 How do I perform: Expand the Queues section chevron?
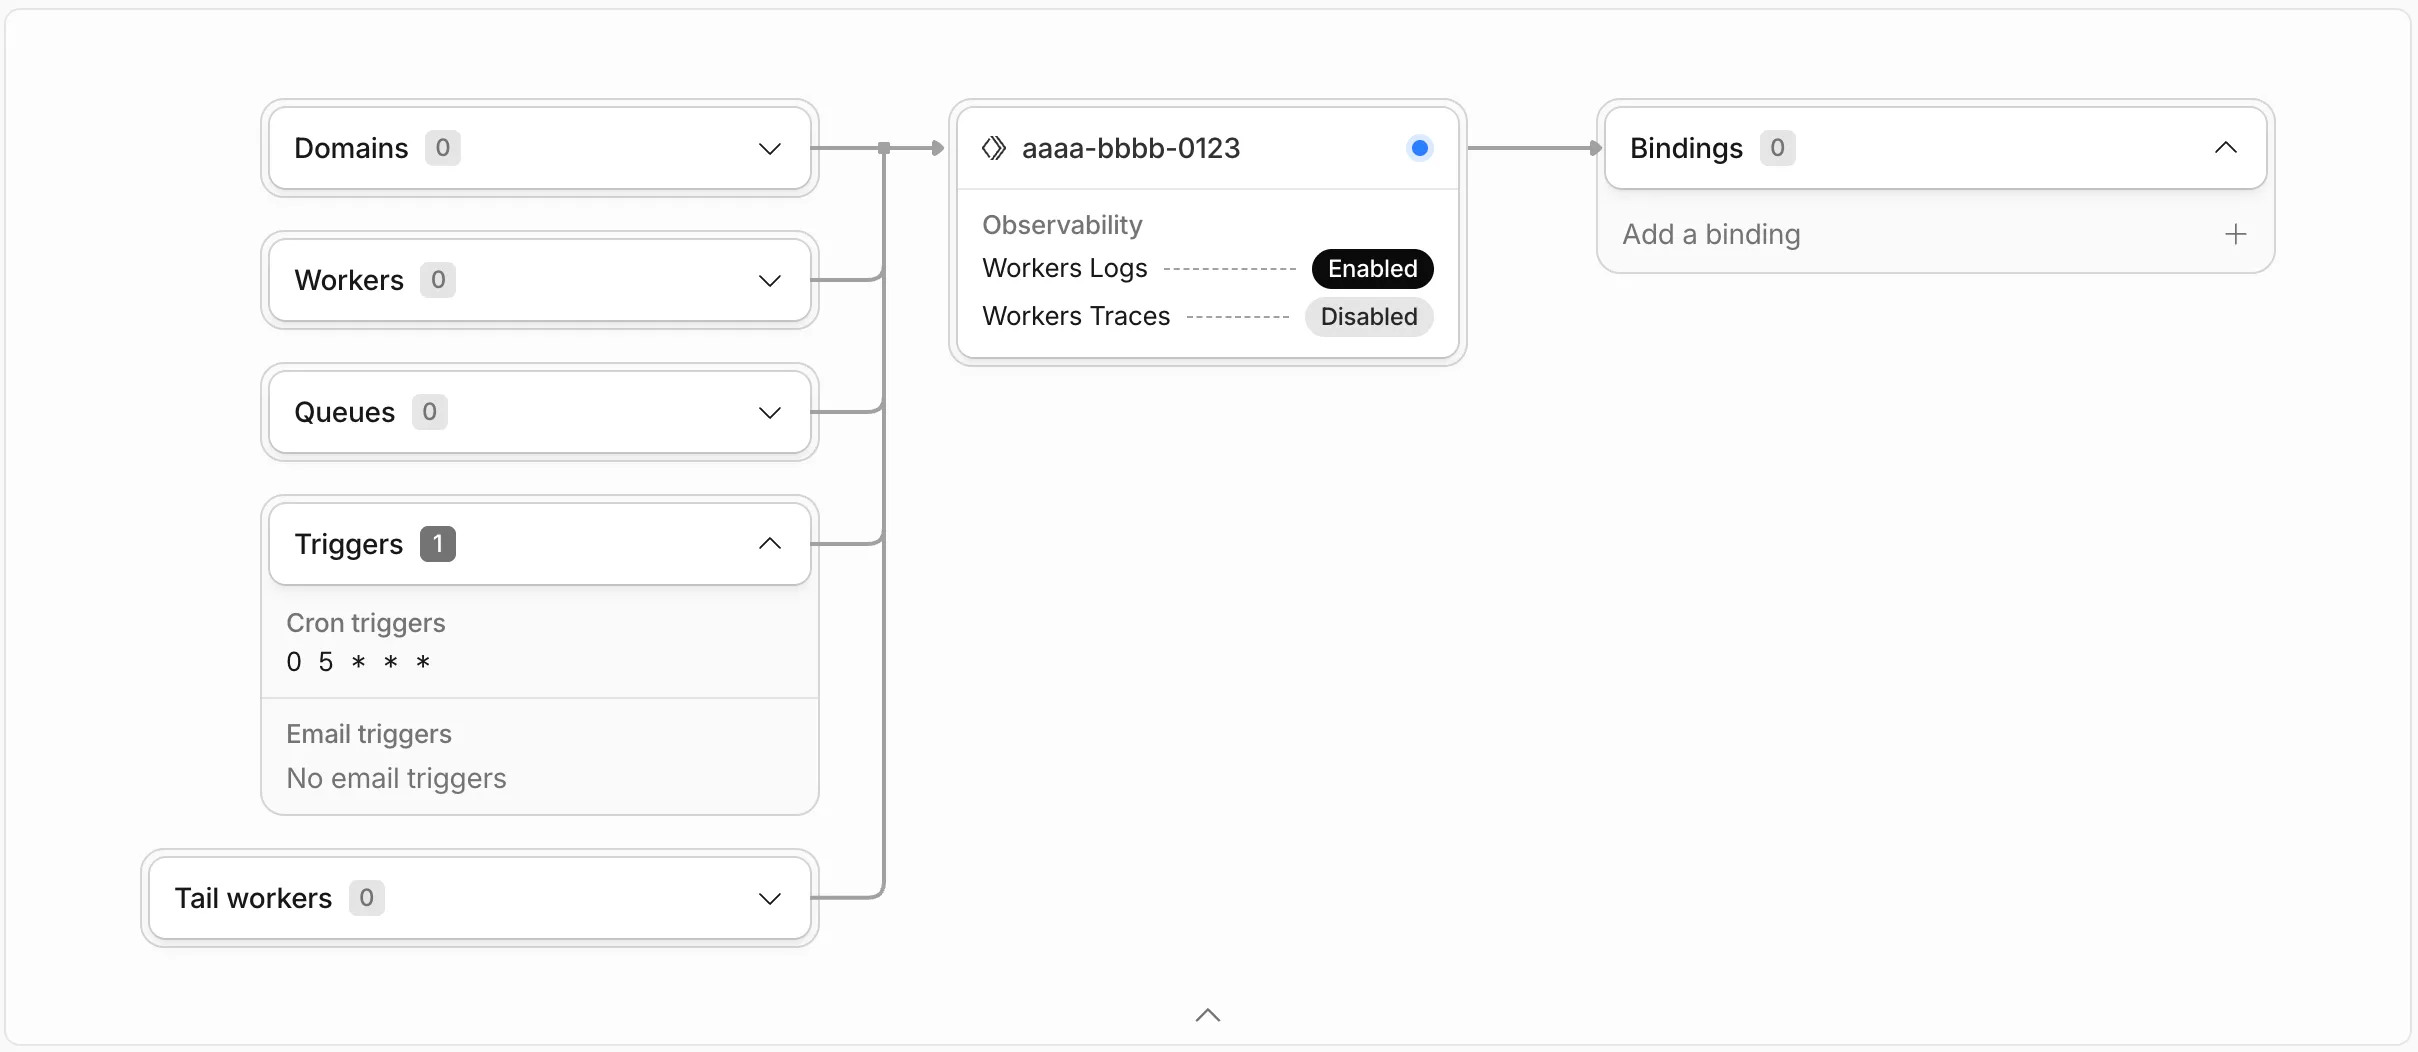pyautogui.click(x=769, y=413)
